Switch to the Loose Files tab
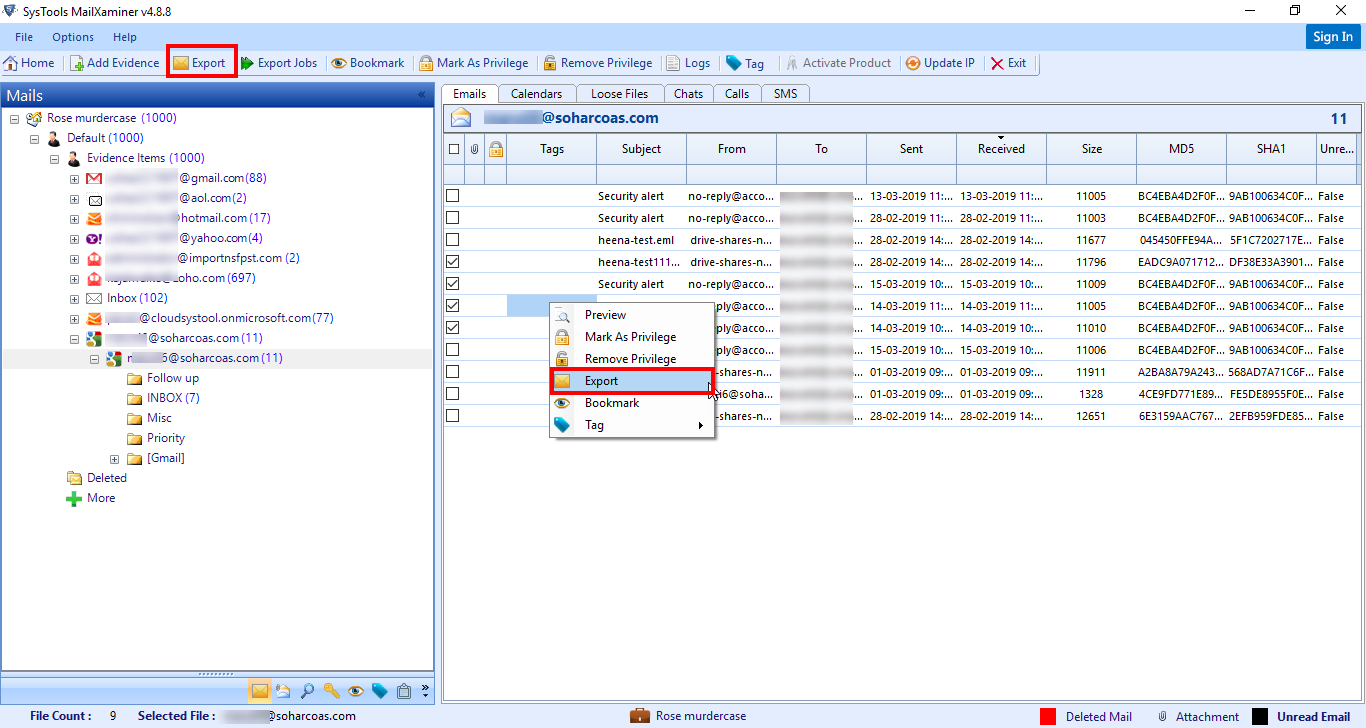This screenshot has width=1366, height=728. 619,94
